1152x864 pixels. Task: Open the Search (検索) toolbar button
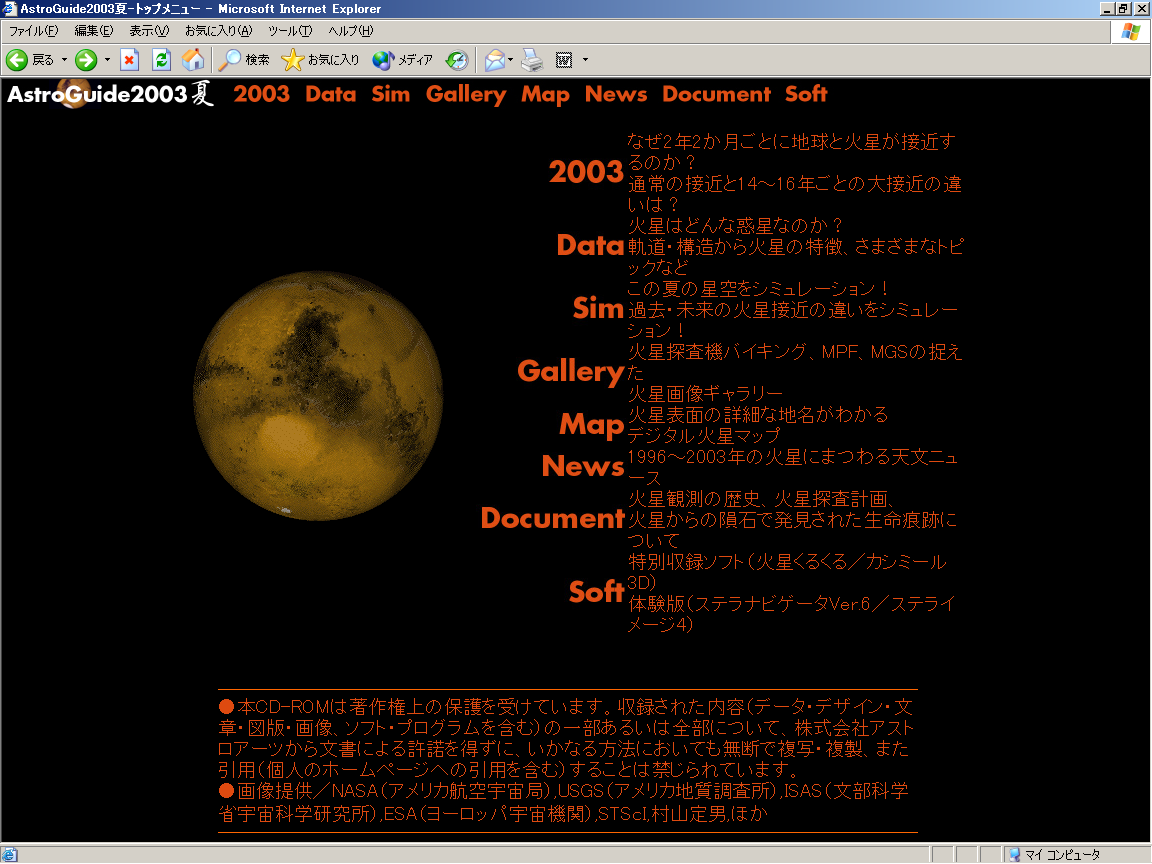(244, 60)
